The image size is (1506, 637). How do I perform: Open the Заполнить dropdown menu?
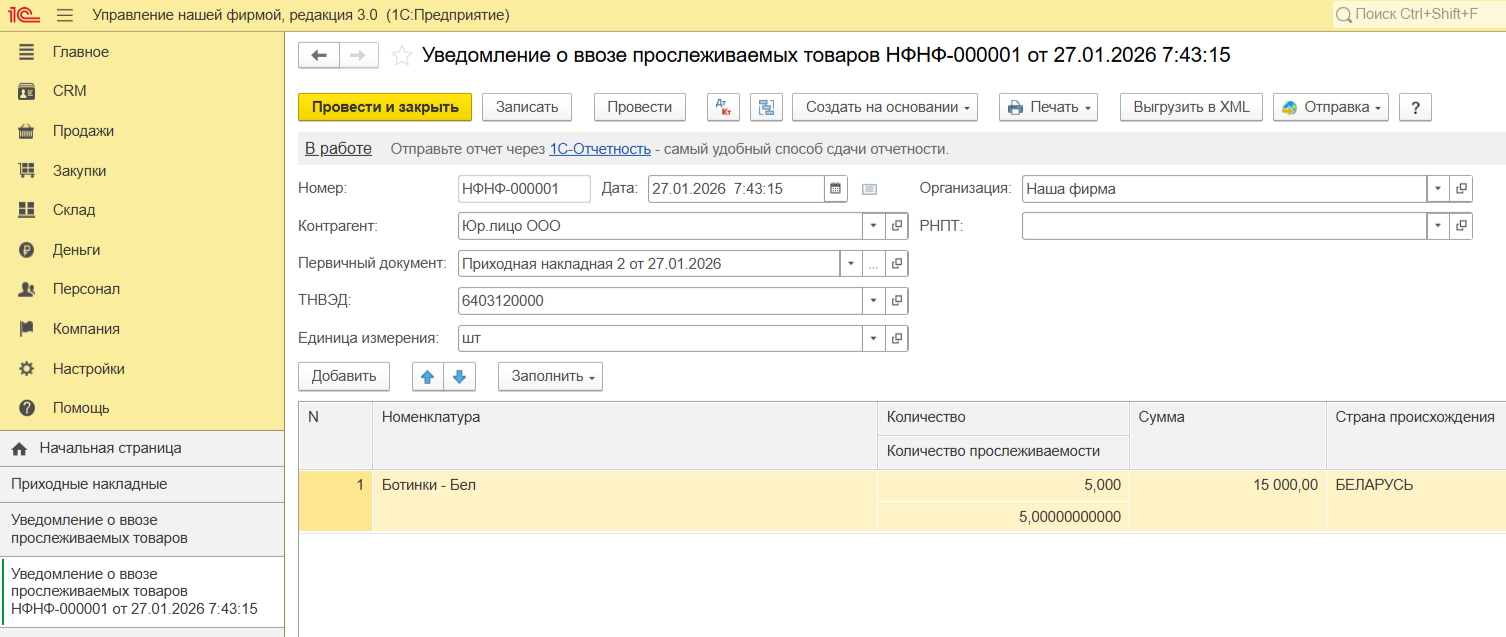pyautogui.click(x=550, y=377)
